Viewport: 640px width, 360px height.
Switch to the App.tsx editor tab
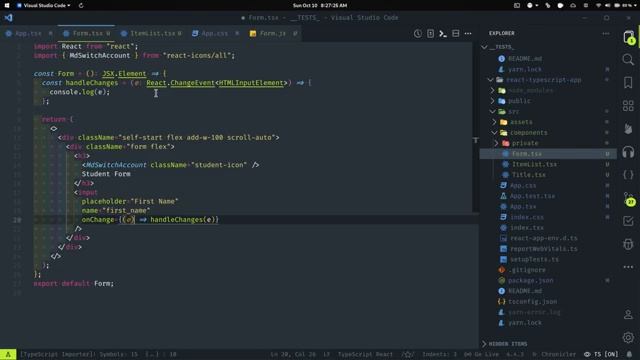click(28, 33)
